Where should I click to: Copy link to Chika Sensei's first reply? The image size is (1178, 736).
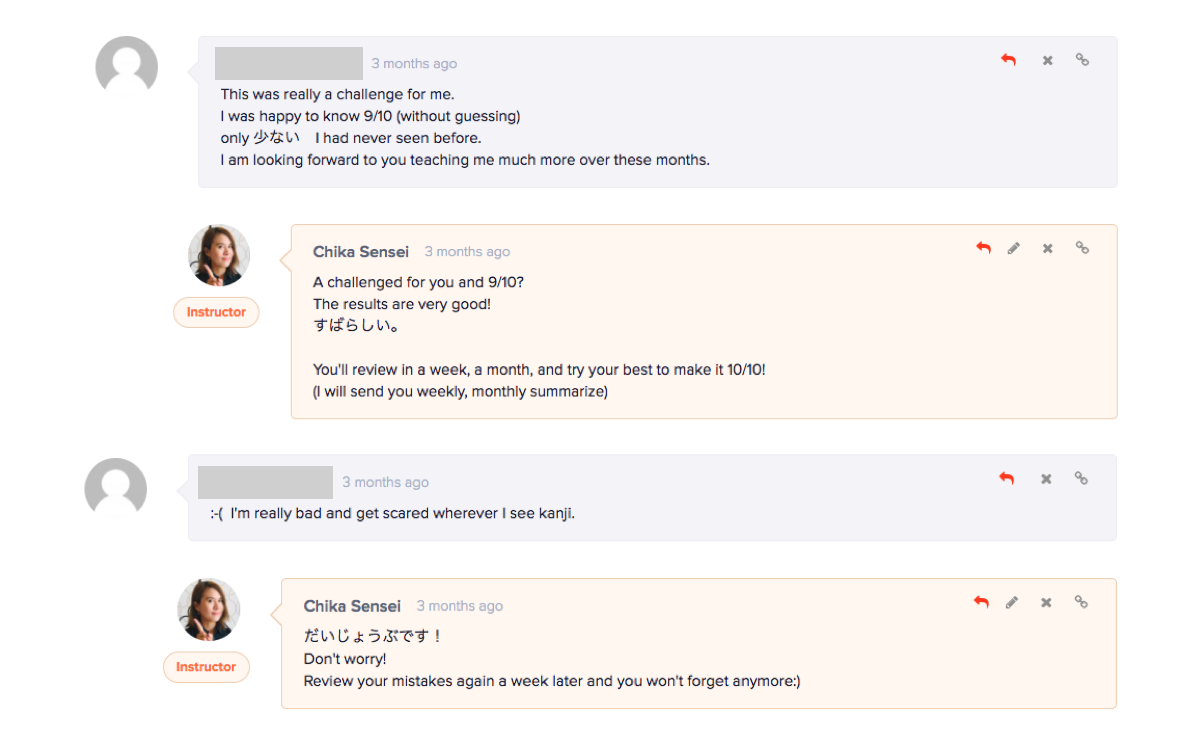coord(1082,248)
